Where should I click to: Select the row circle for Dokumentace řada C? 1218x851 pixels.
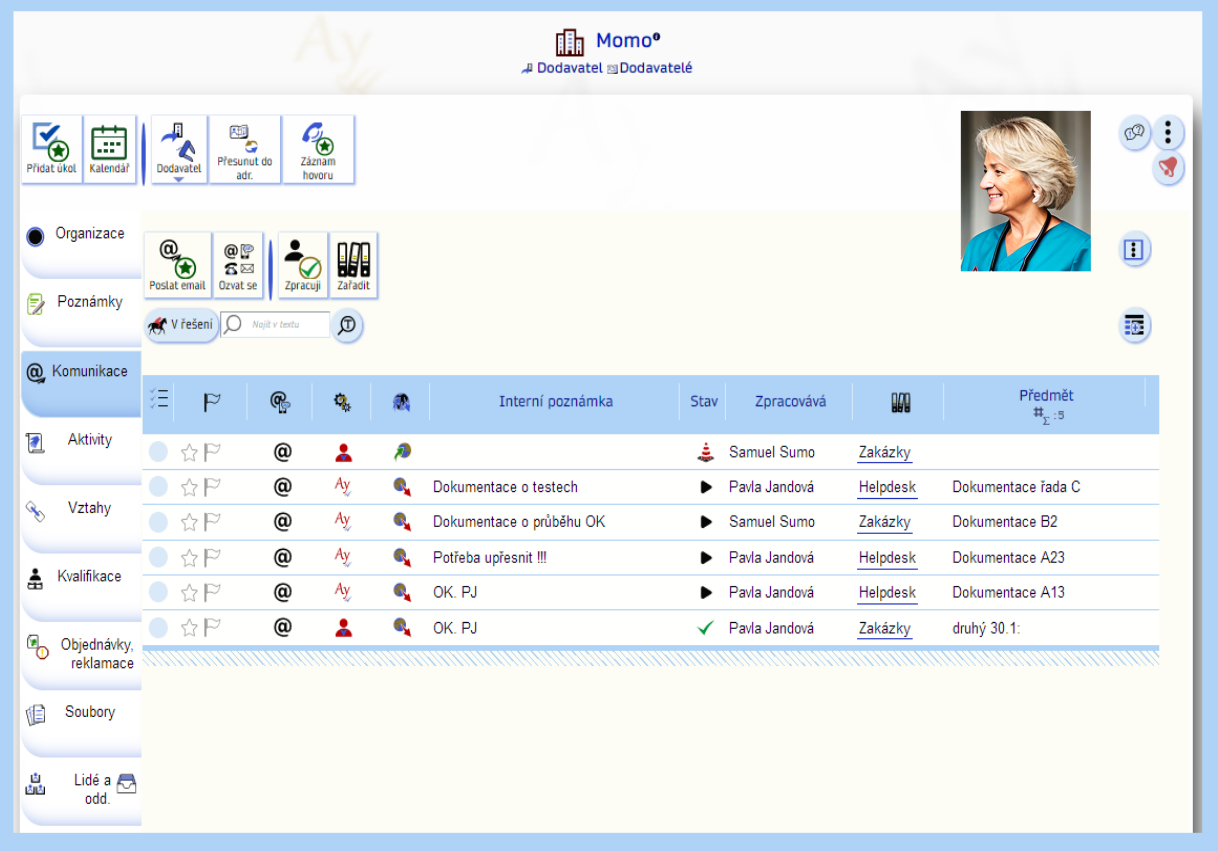158,487
